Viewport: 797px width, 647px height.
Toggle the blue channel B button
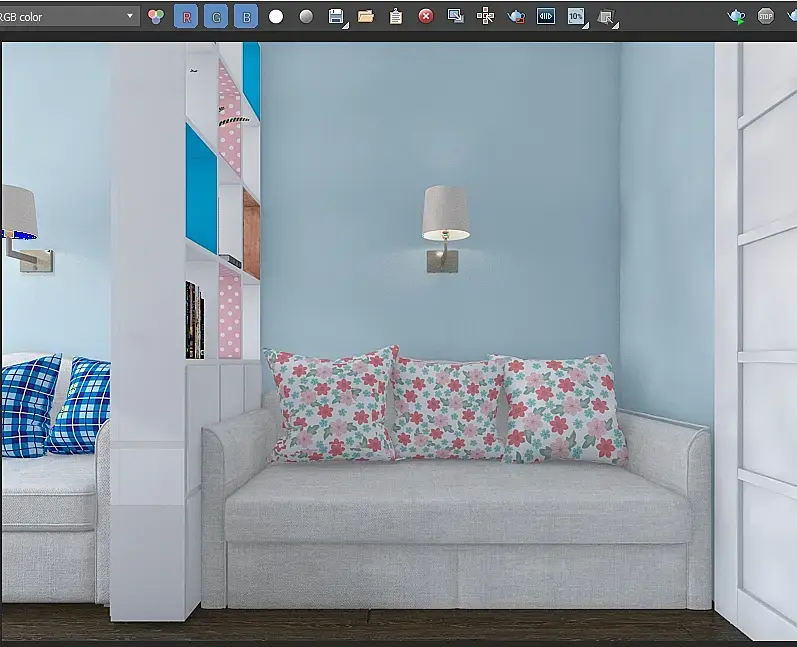(246, 17)
